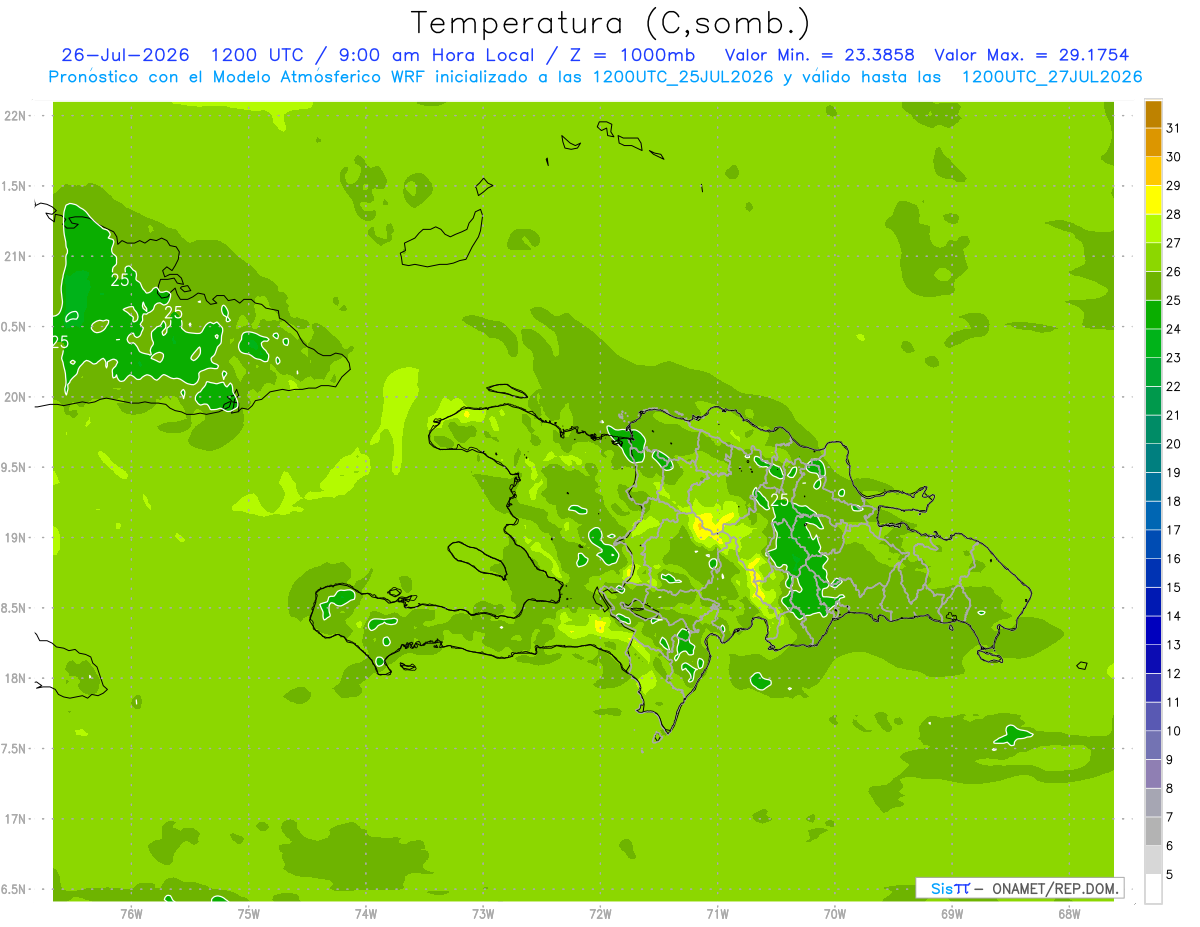This screenshot has width=1200, height=927.
Task: Click the '22N' latitude label
Action: [16, 116]
